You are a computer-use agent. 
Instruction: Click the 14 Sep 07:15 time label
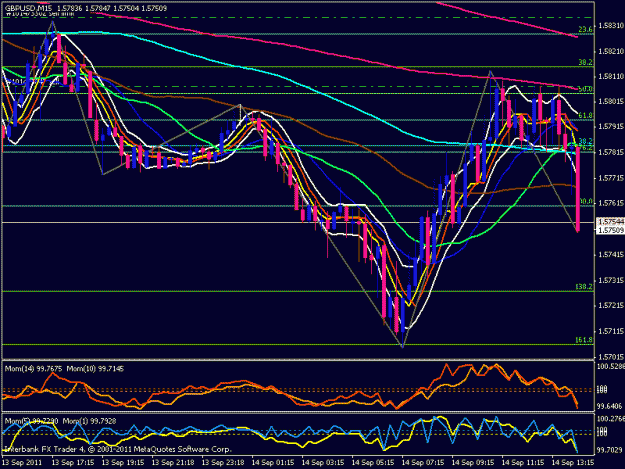click(423, 463)
